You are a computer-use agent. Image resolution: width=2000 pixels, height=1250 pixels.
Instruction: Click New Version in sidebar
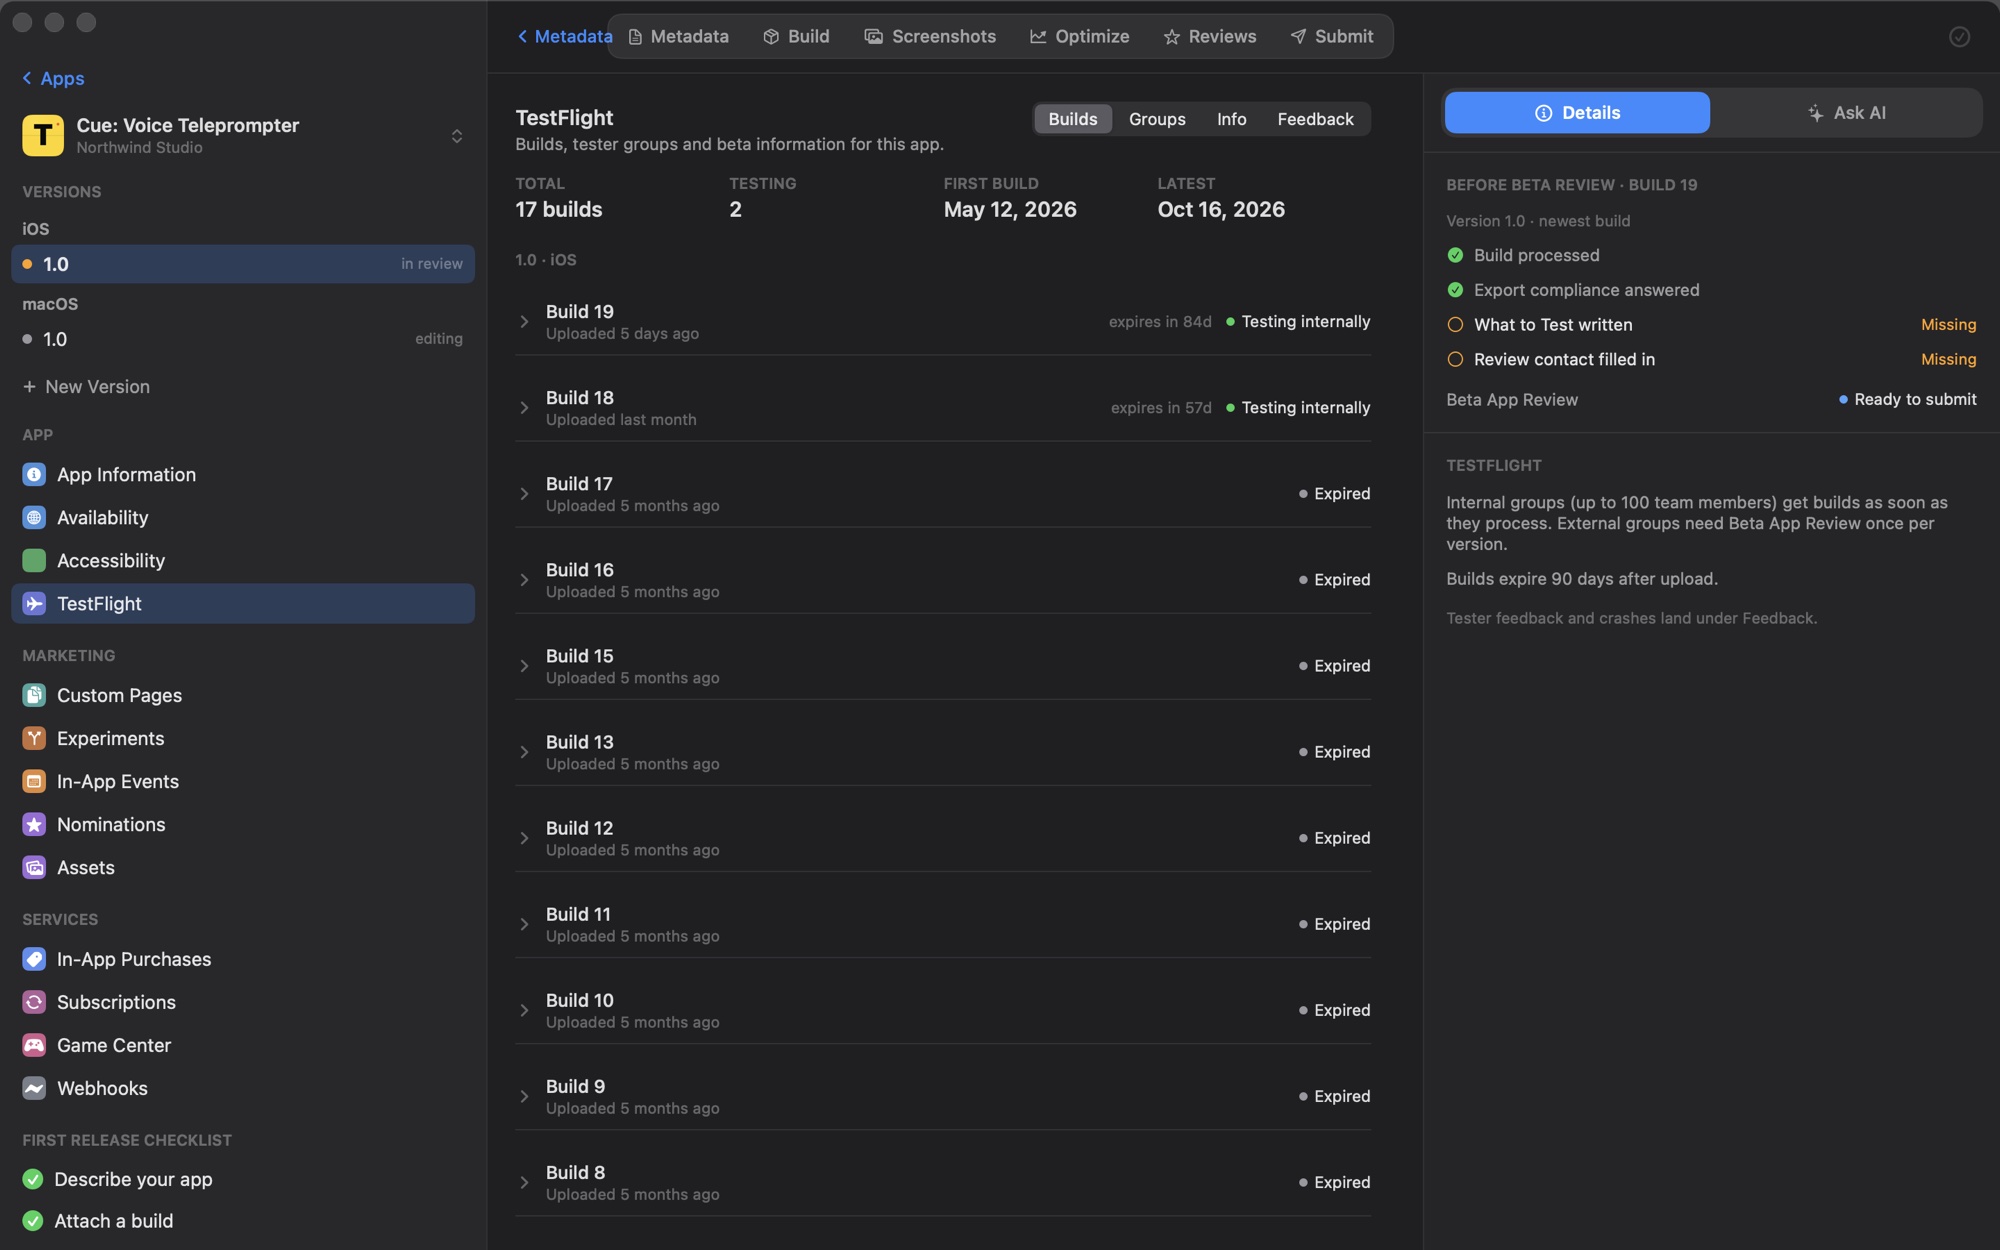(86, 387)
